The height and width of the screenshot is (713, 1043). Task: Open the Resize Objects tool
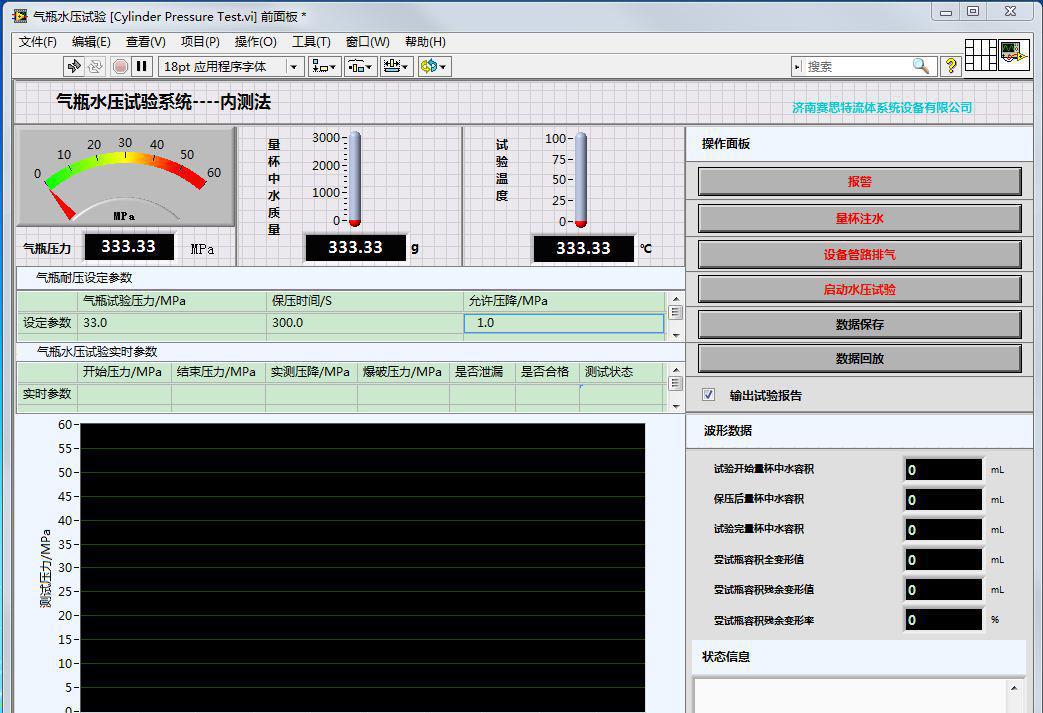pos(396,67)
